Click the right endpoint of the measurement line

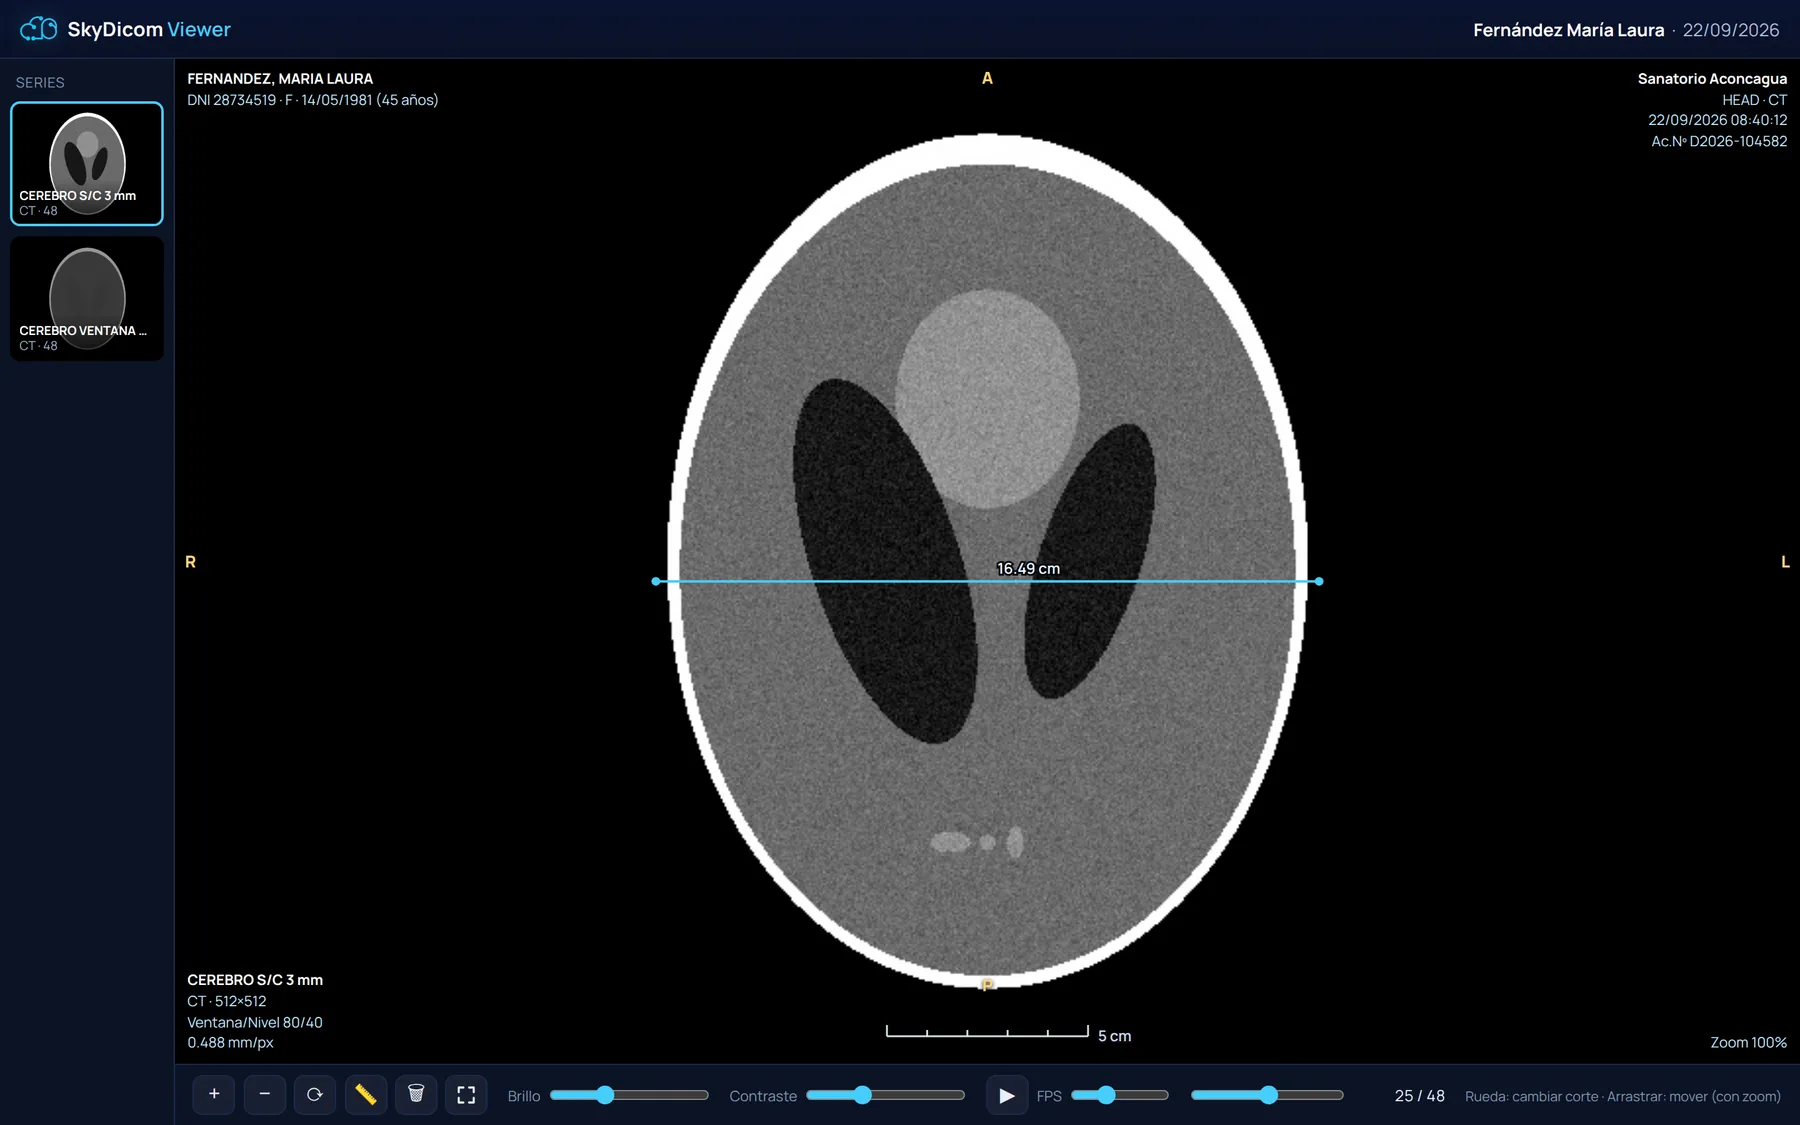[x=1319, y=581]
